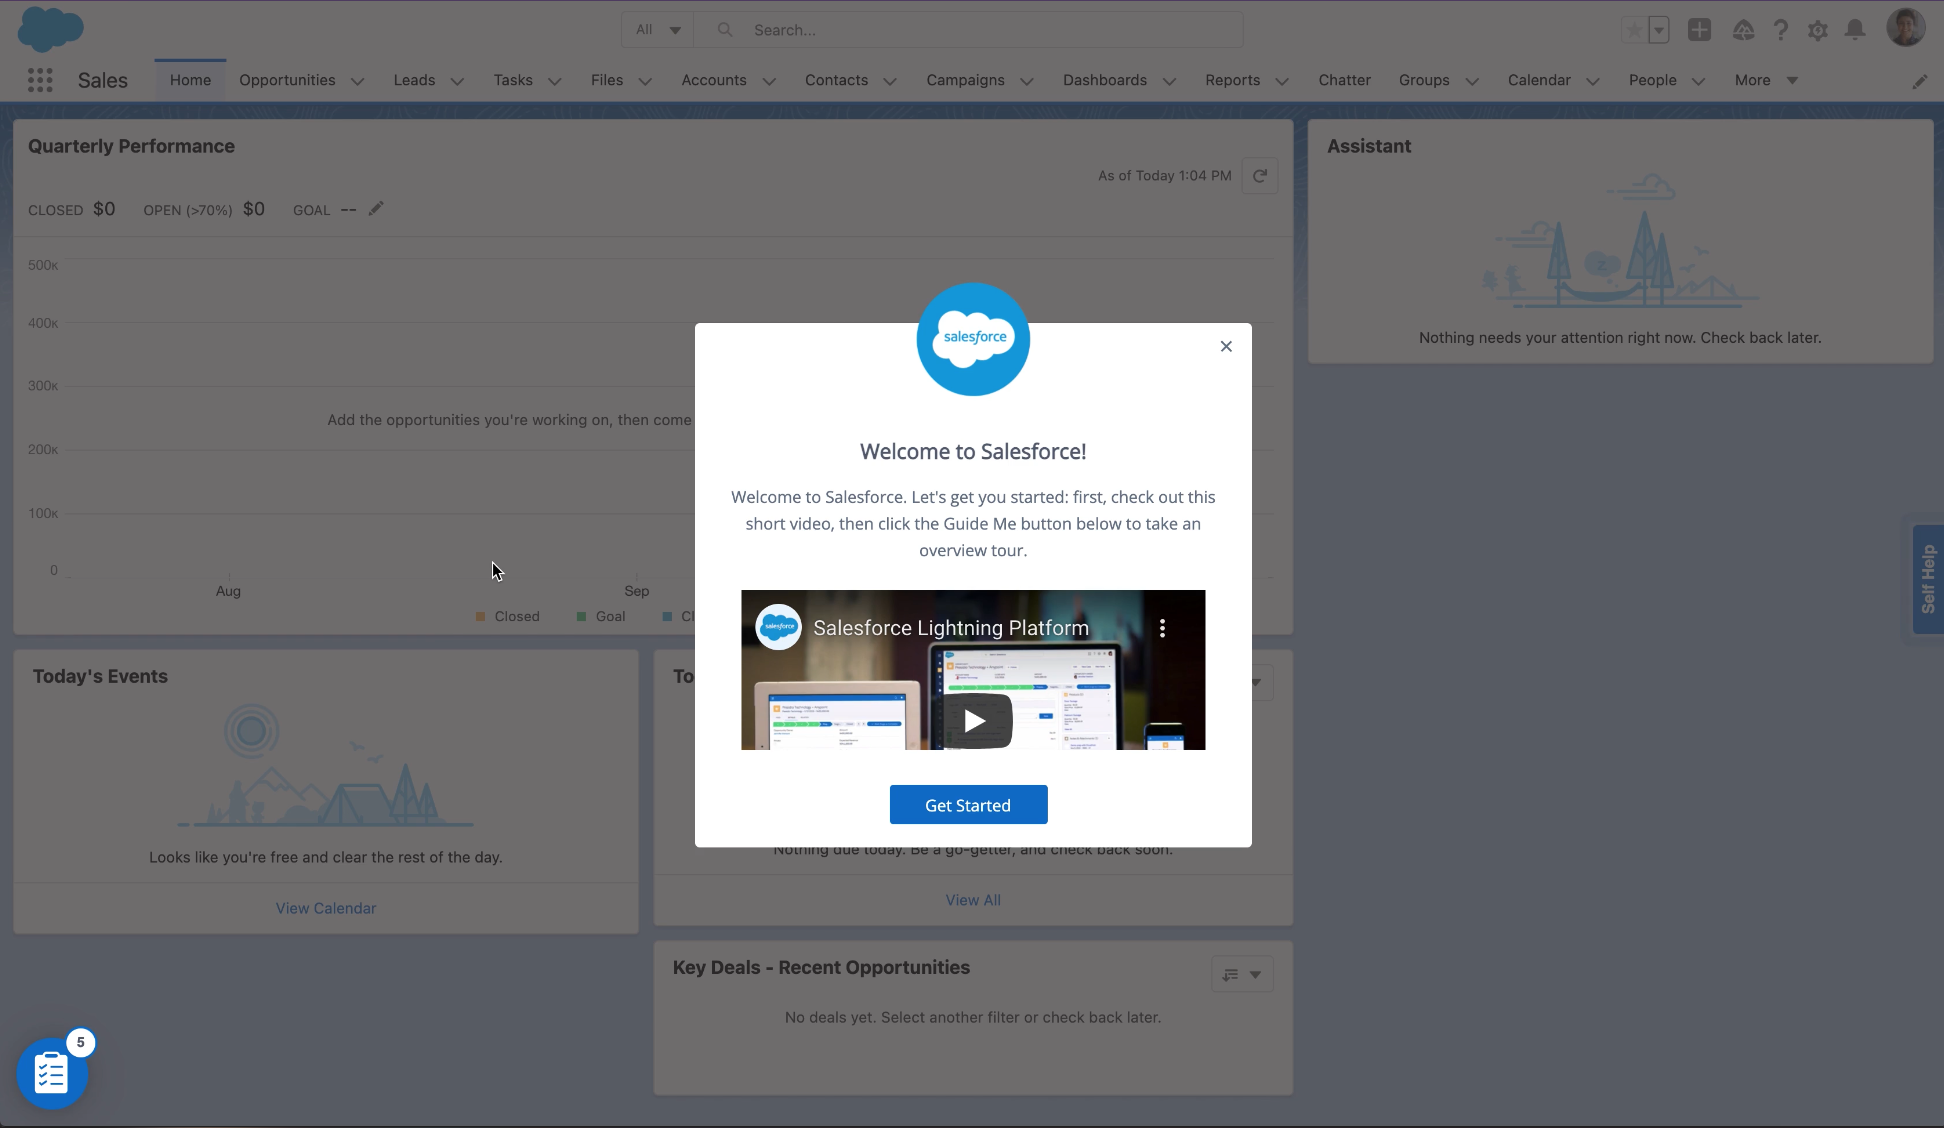1944x1128 pixels.
Task: Switch to the Chatter tab
Action: coord(1344,80)
